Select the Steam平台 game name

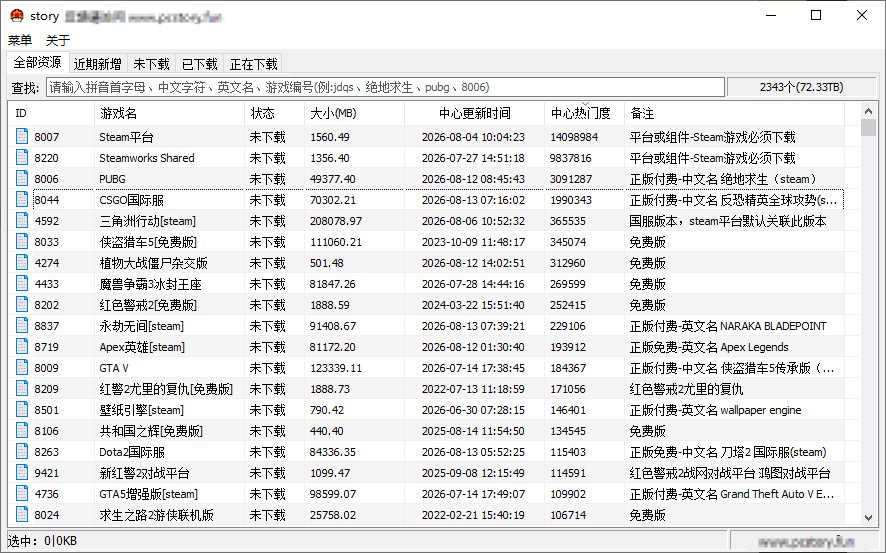(126, 137)
